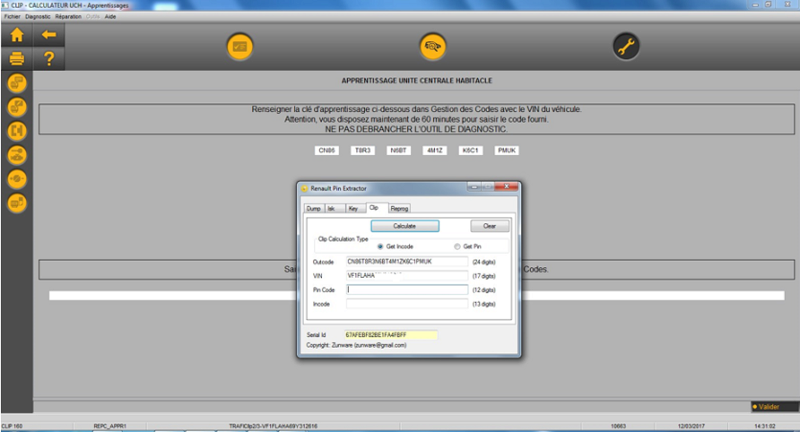Click the yellow vehicle inspection icon at top

(x=433, y=46)
